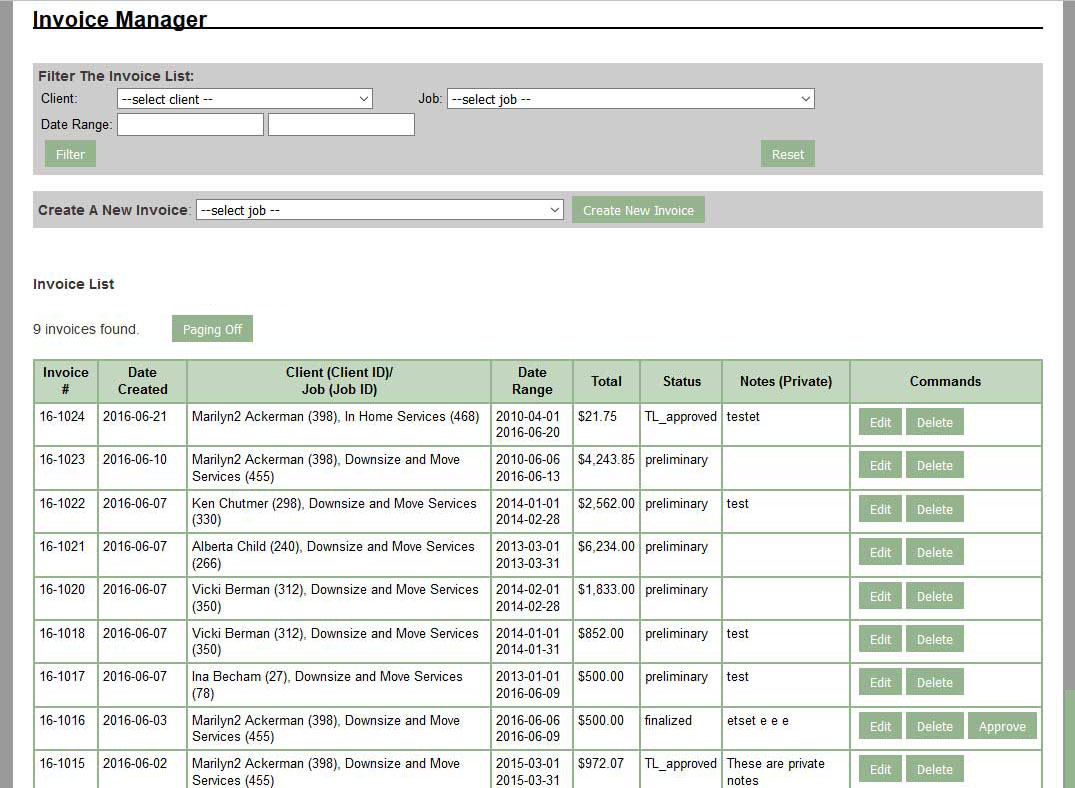Edit invoice 16-1024
1075x788 pixels.
tap(880, 422)
